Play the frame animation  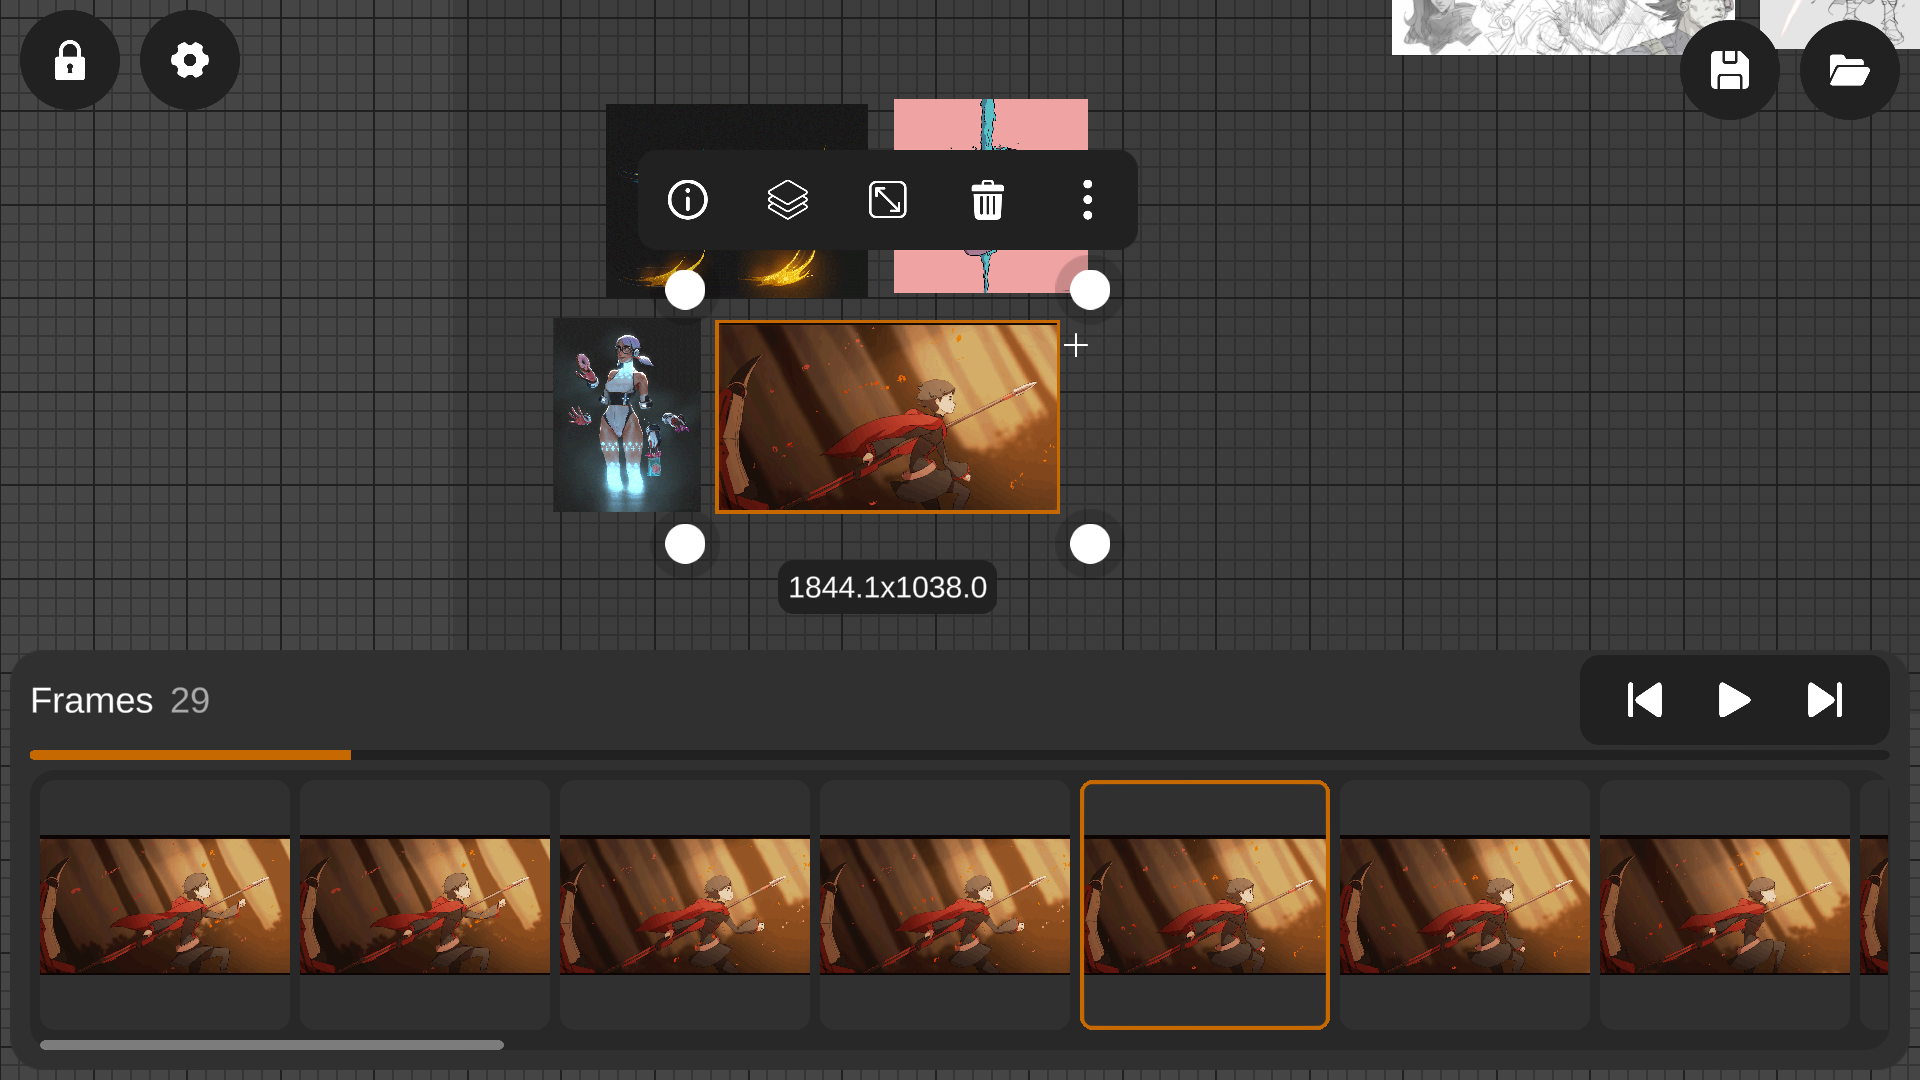1734,700
